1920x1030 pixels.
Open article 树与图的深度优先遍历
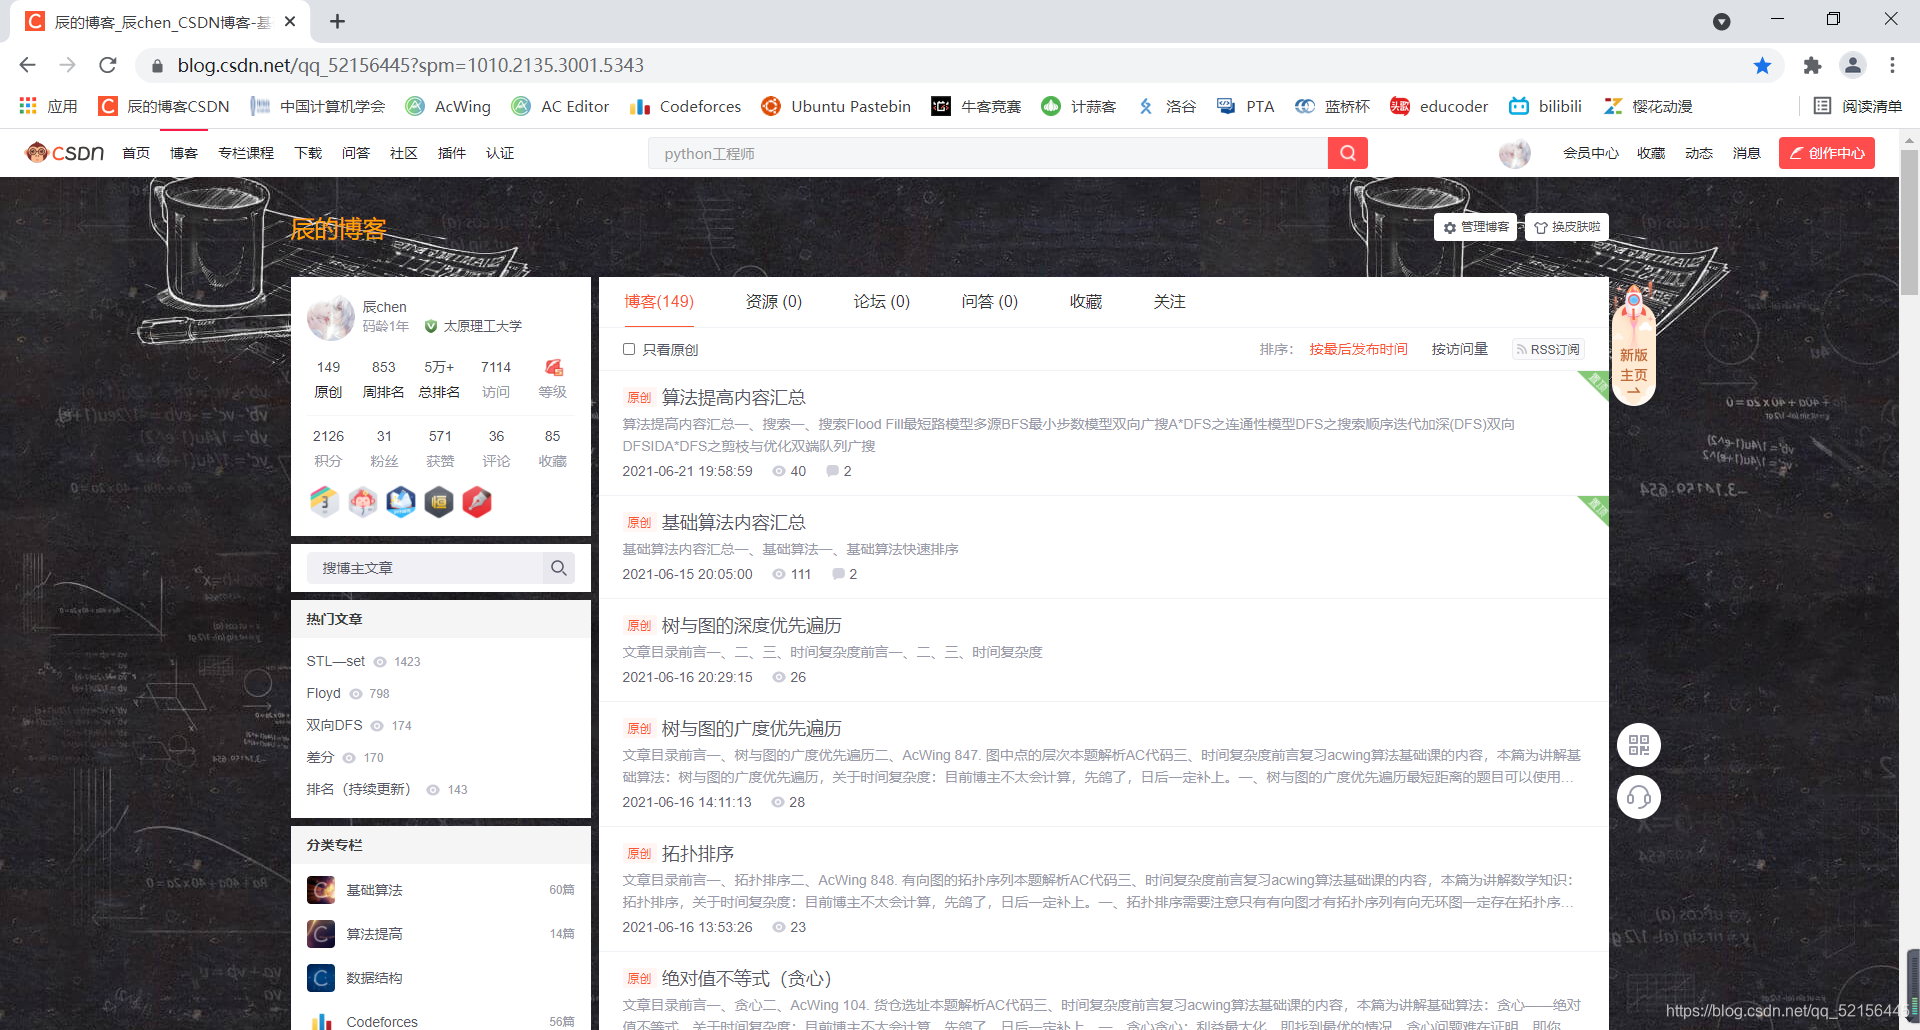pyautogui.click(x=752, y=625)
